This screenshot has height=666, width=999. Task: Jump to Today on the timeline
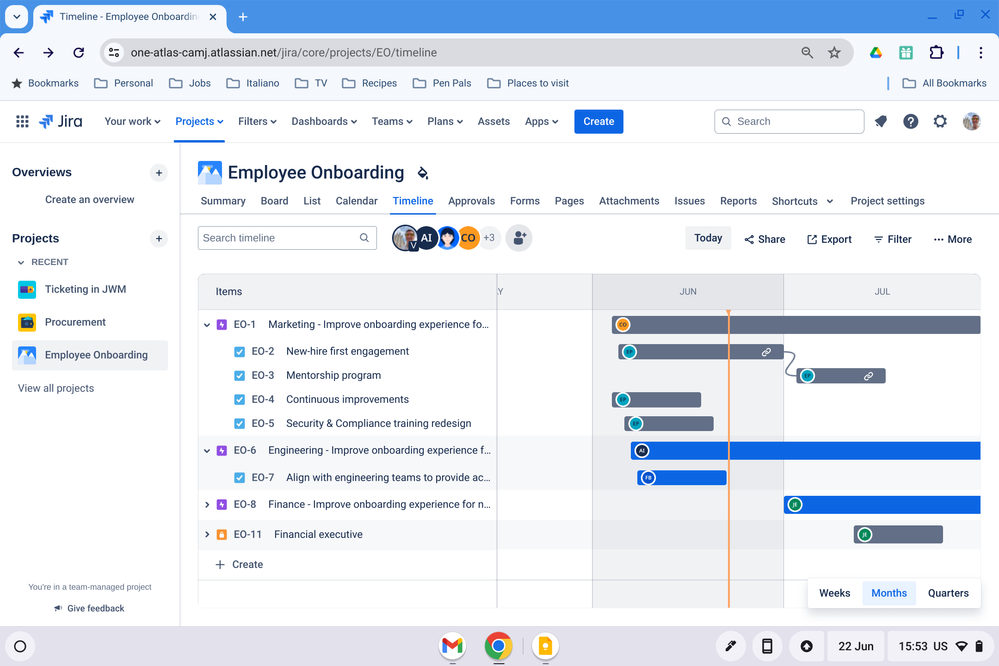click(708, 238)
